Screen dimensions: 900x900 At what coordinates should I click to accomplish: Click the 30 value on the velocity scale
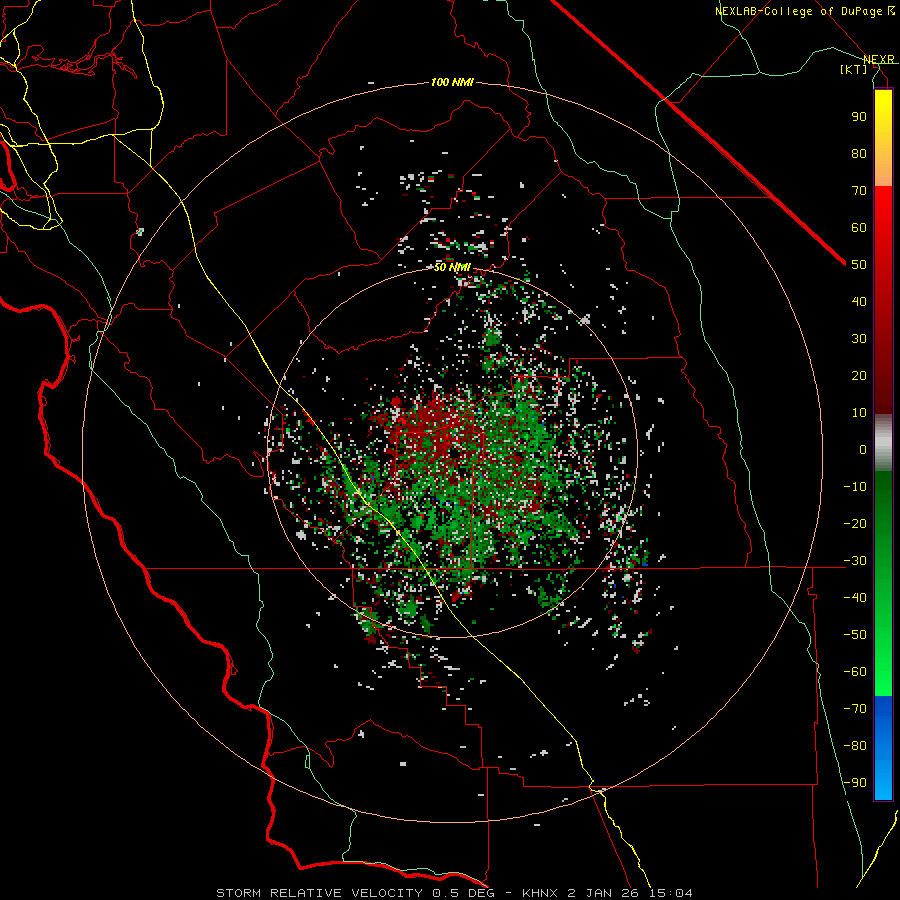859,339
